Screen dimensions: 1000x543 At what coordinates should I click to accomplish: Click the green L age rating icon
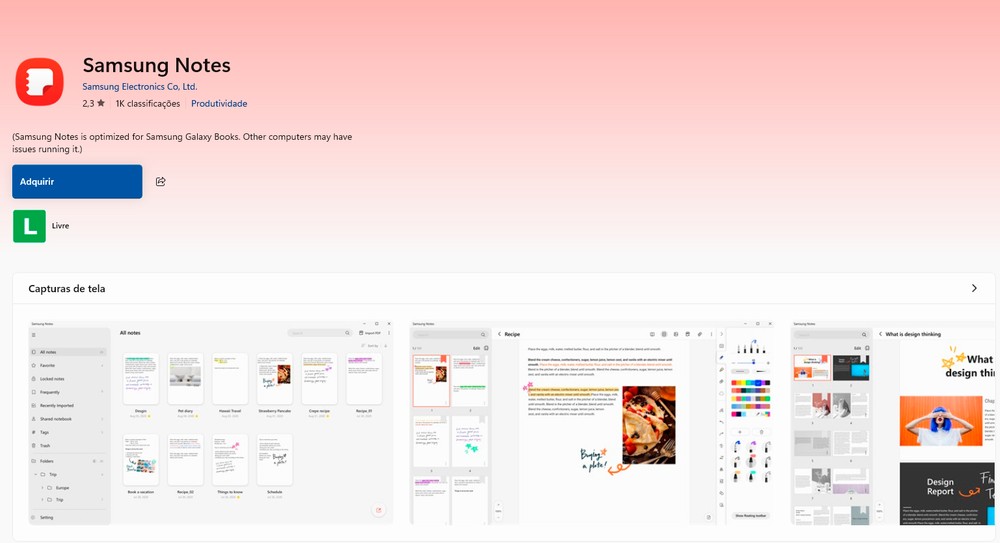[29, 226]
